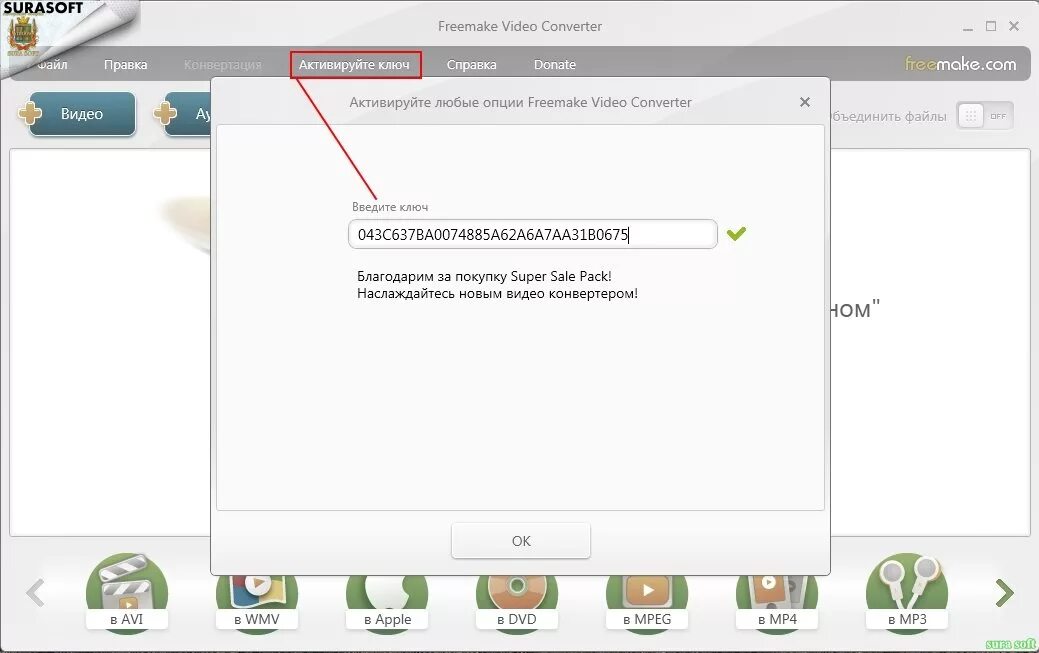Open the 'Активируйте ключ' menu item
This screenshot has width=1039, height=653.
click(x=355, y=65)
